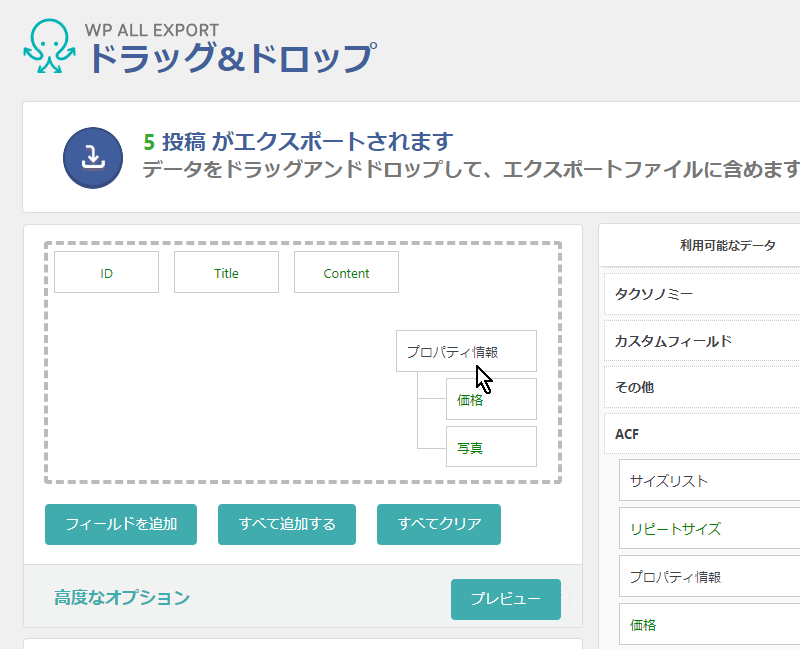Click the すべて追加する button

(287, 524)
